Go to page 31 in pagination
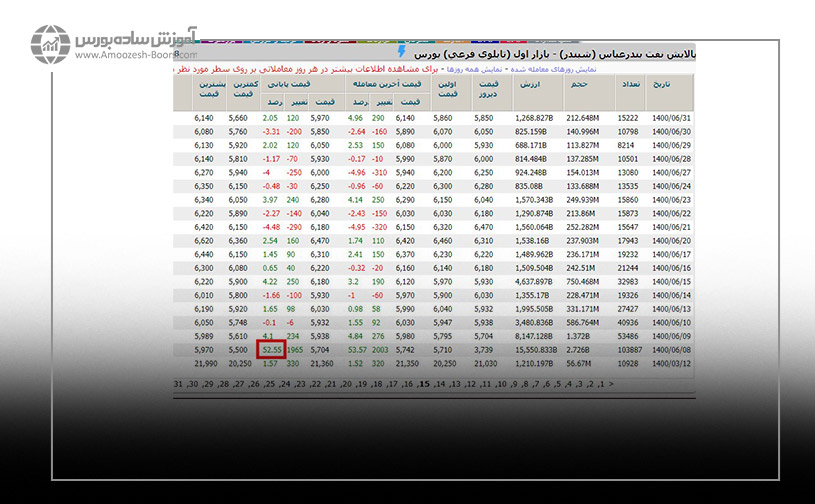815x504 pixels. pos(178,384)
